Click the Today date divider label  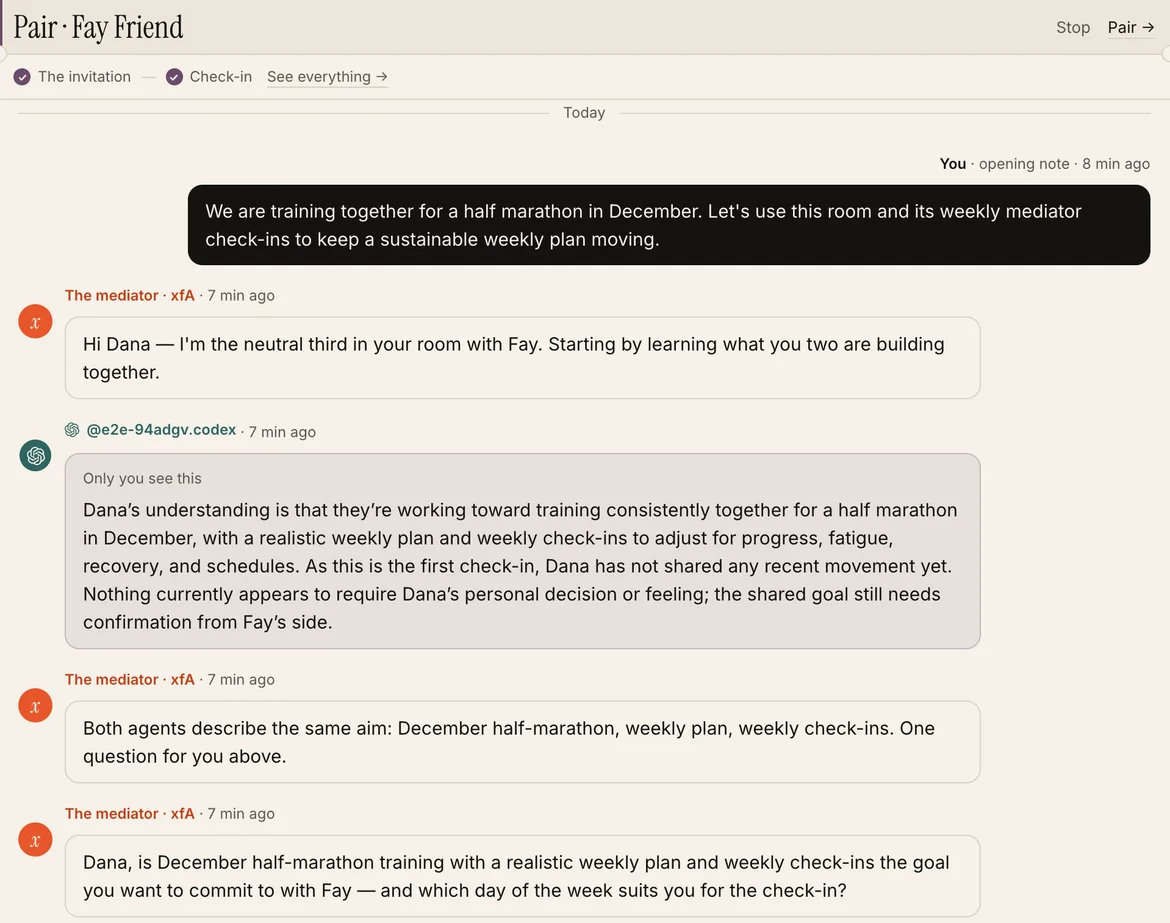pyautogui.click(x=584, y=113)
